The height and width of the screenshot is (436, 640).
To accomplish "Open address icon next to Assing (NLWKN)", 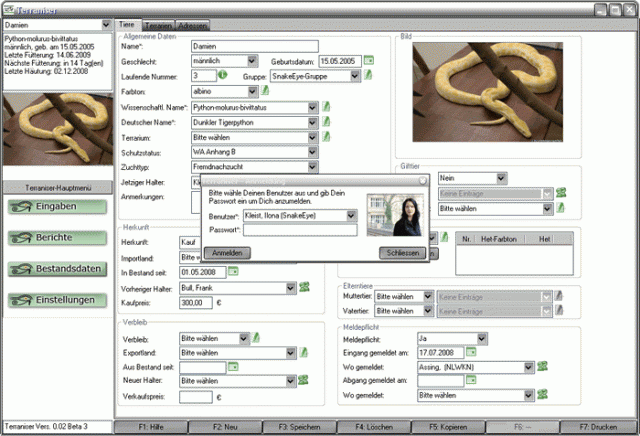I will (542, 366).
